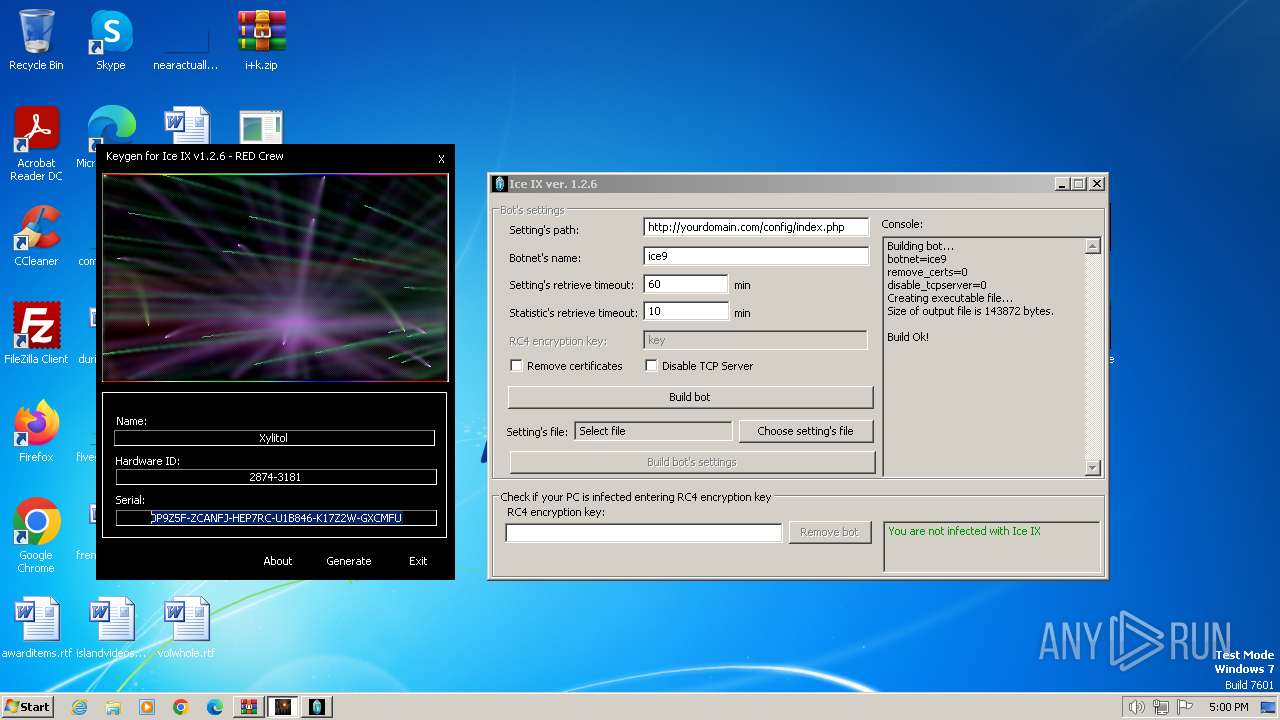Click the Ice IX title bar crystal icon
The height and width of the screenshot is (720, 1280).
coord(500,184)
